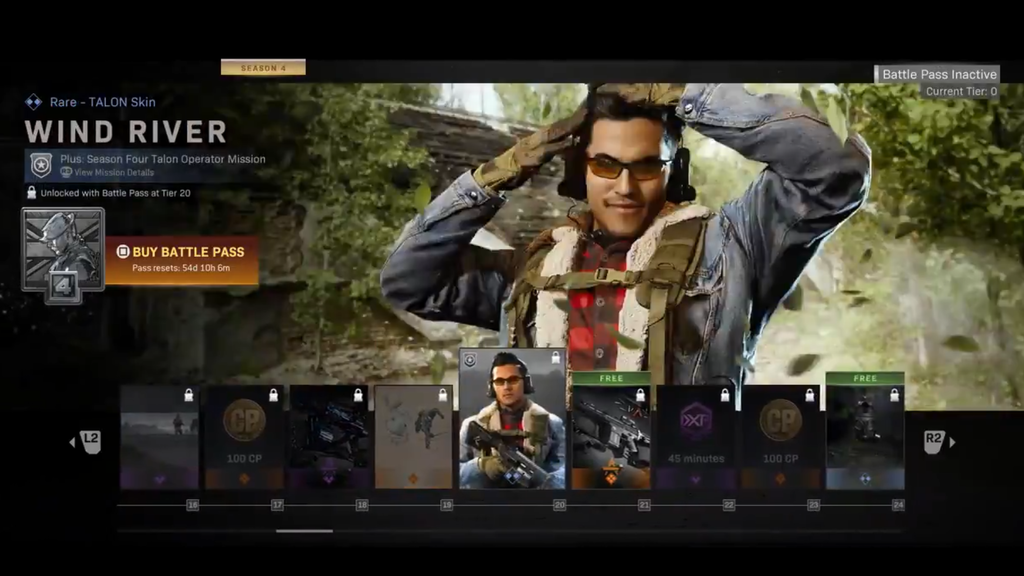Select the tier 19 reward card
1024x576 pixels.
coord(413,437)
